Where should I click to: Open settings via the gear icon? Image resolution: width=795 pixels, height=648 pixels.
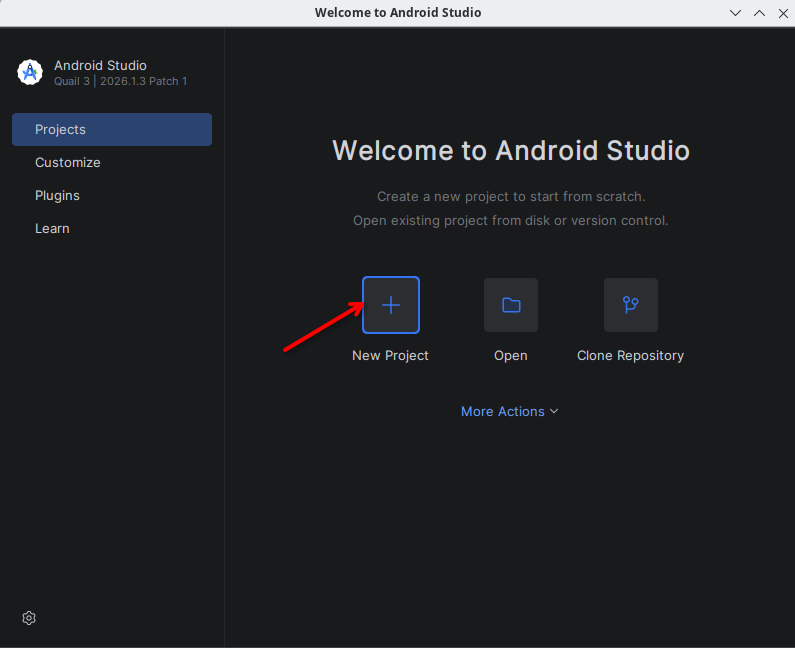point(29,618)
